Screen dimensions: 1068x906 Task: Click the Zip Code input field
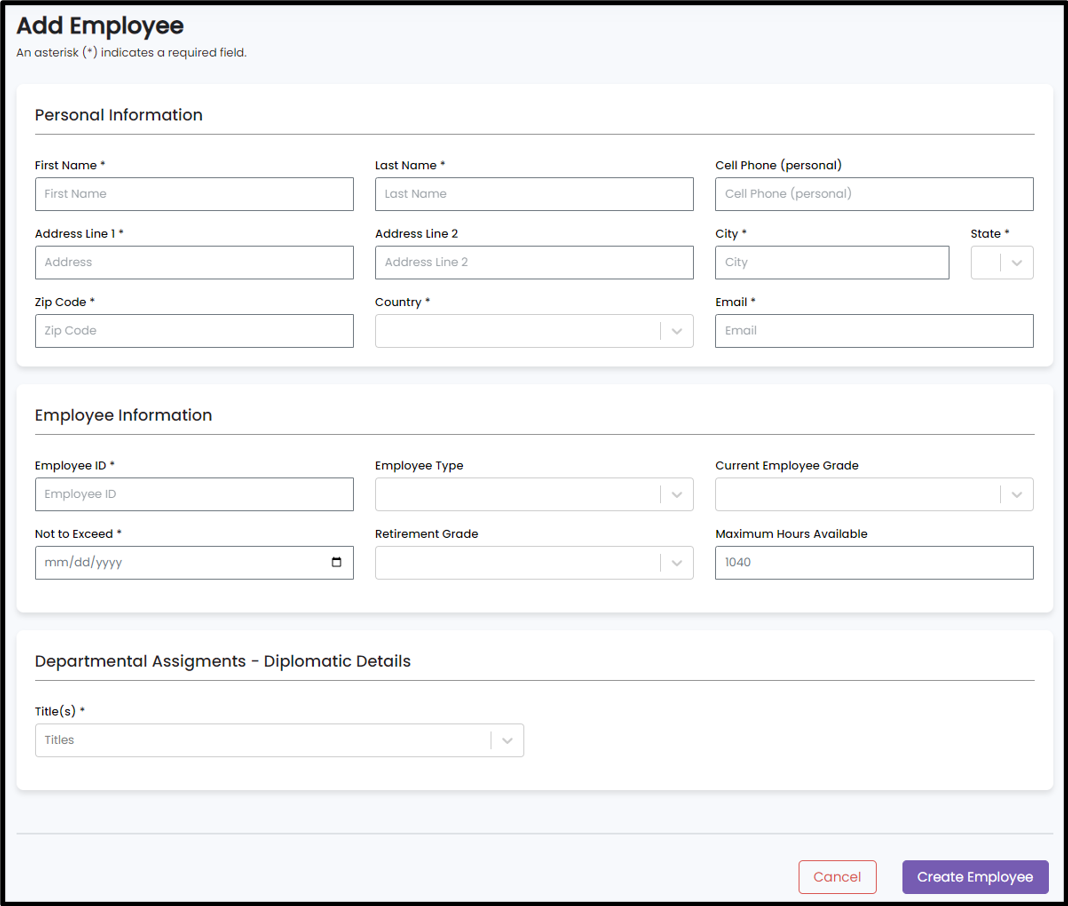tap(194, 331)
